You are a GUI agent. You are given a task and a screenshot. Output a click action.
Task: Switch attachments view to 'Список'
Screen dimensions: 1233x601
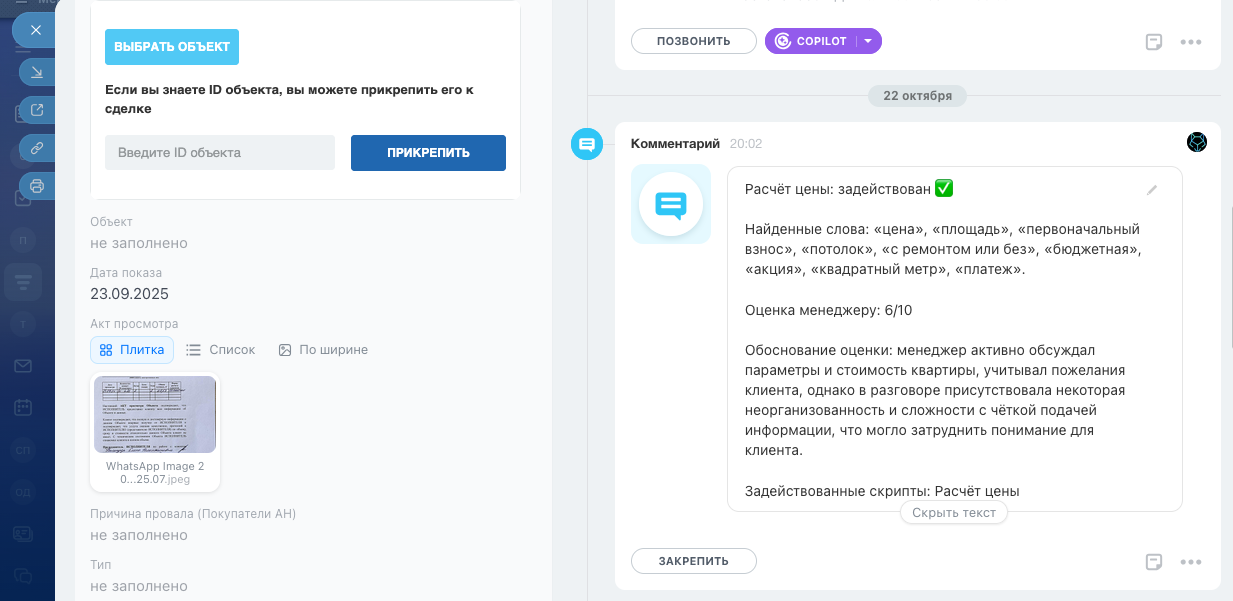pos(221,350)
